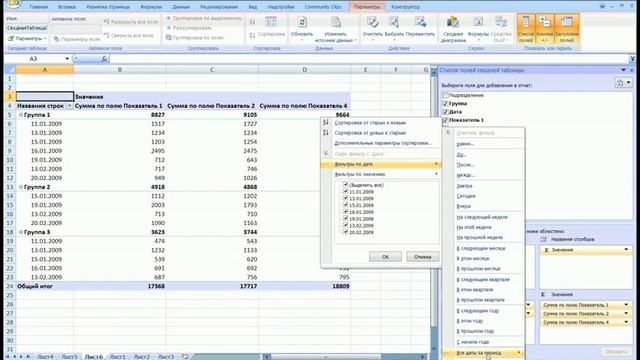Toggle the (Выделить все) checkbox
The image size is (640, 360).
click(x=346, y=185)
